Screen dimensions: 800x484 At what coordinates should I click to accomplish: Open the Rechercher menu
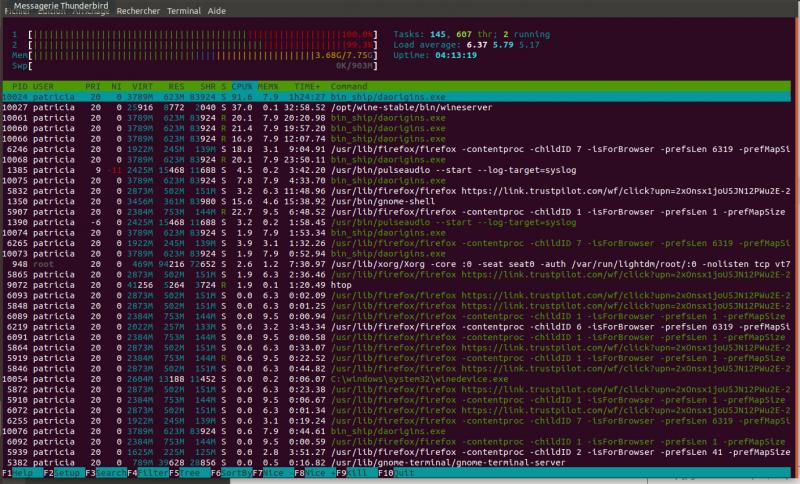[x=138, y=11]
